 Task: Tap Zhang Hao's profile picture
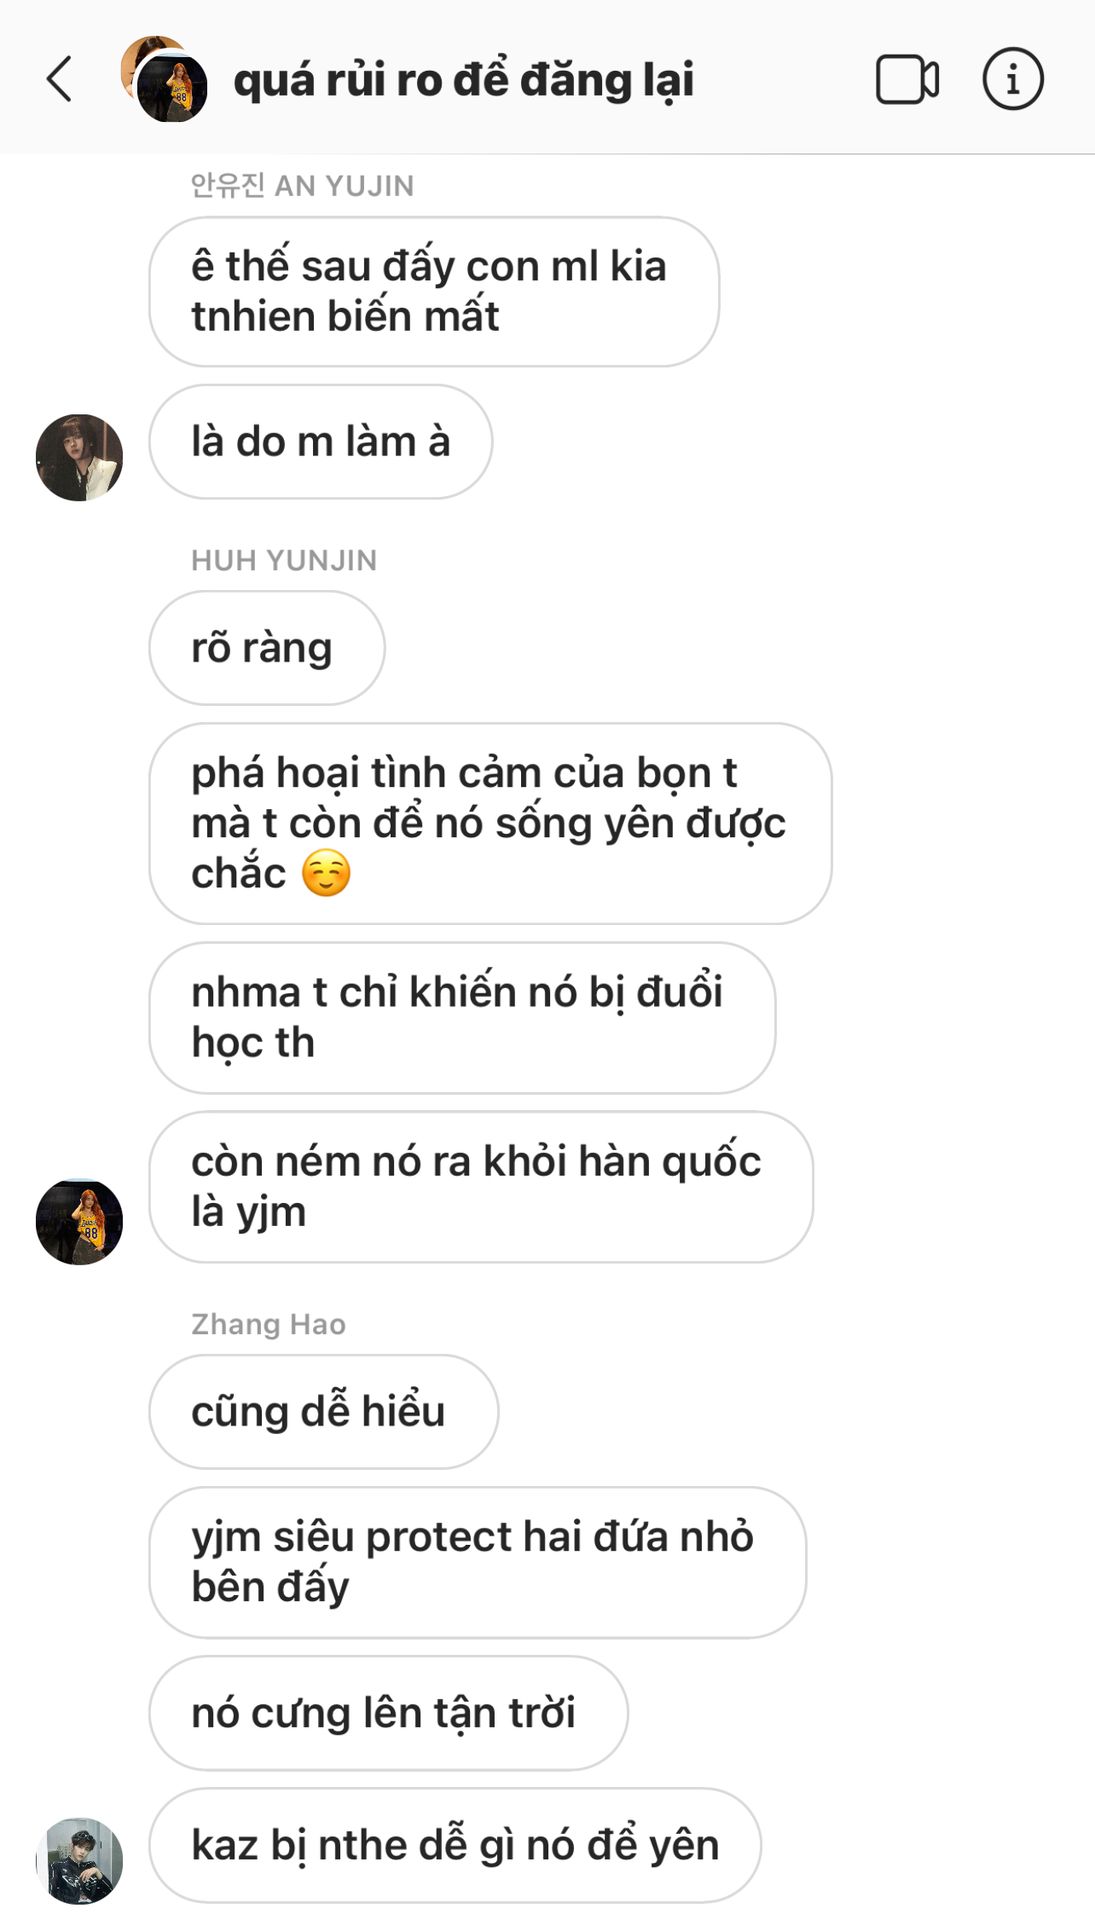tap(79, 1861)
